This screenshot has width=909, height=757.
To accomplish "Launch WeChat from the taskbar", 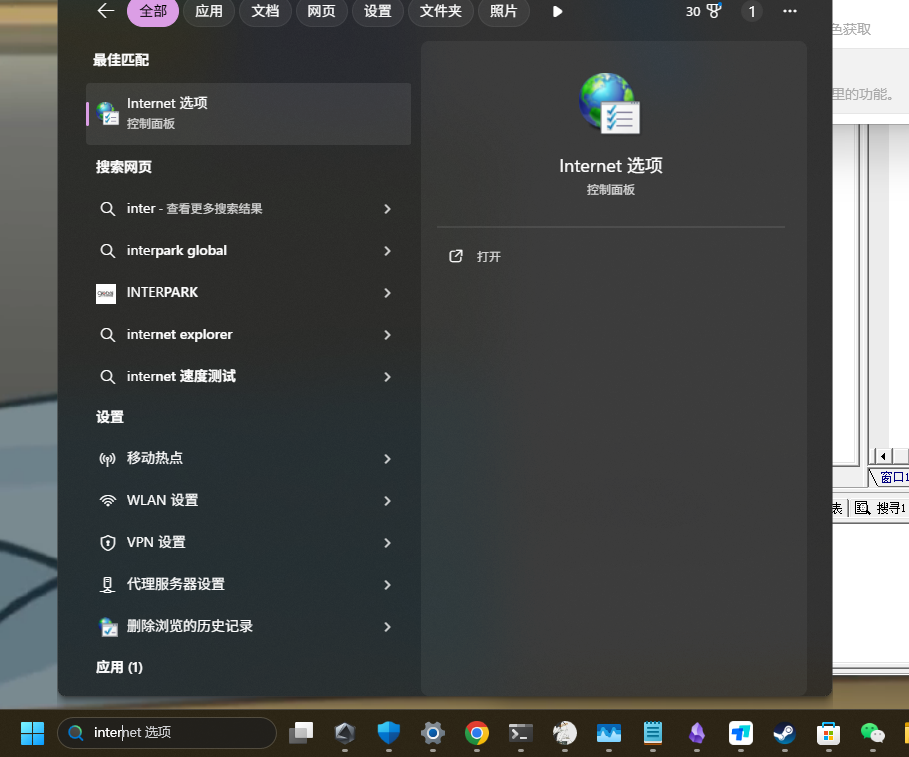I will coord(873,733).
